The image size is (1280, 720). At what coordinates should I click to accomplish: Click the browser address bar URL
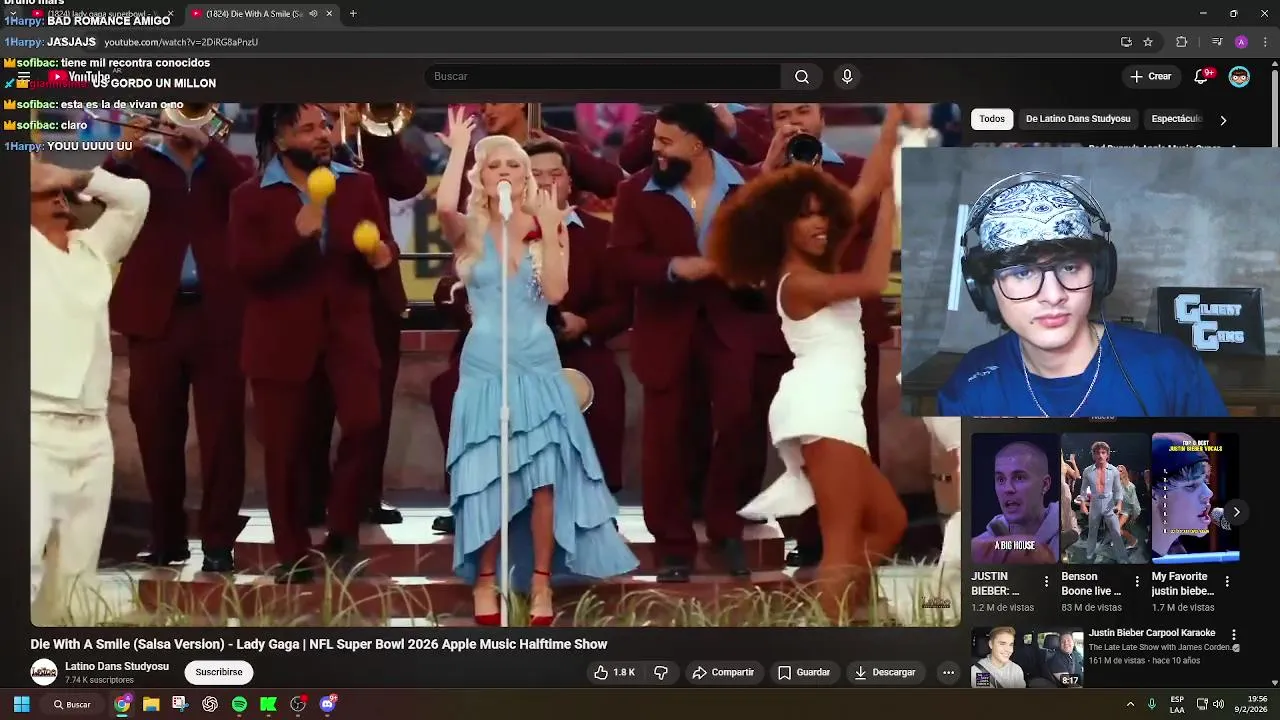point(181,42)
